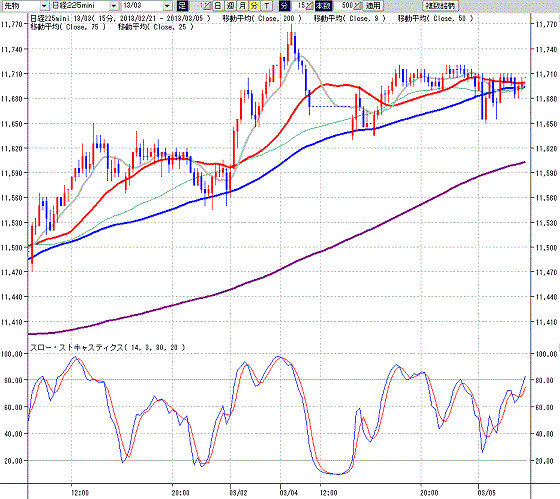560x499 pixels.
Task: Select the monthly (月) candle period button
Action: click(x=242, y=6)
